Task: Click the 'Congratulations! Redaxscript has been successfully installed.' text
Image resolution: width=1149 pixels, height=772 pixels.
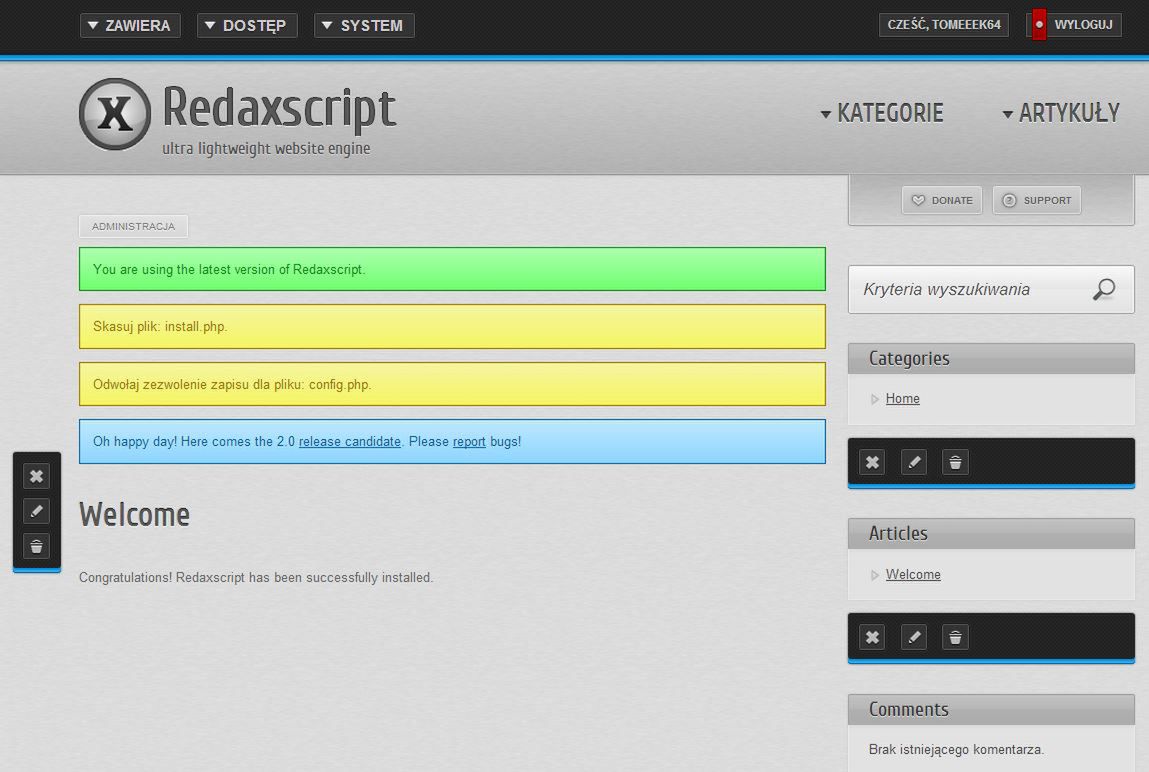Action: (256, 578)
